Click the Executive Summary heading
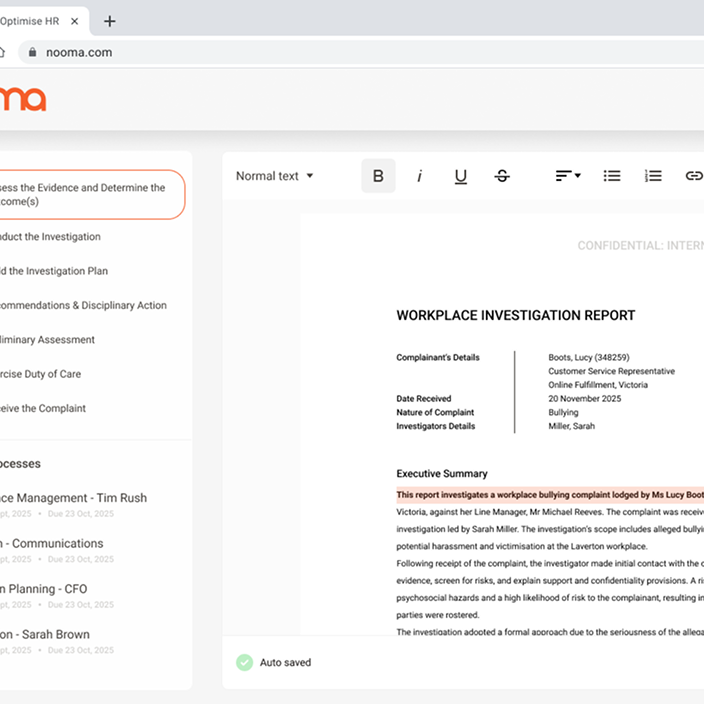 [442, 474]
